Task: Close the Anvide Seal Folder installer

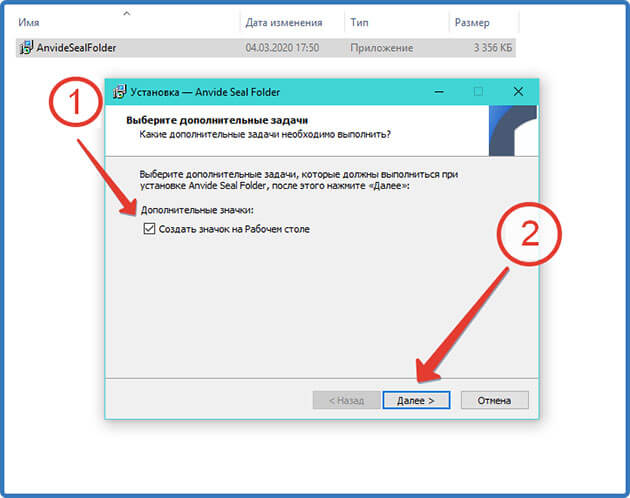Action: click(518, 92)
